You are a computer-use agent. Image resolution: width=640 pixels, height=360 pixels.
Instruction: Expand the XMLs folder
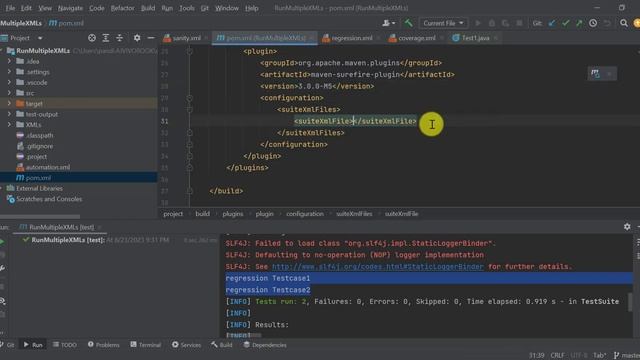coord(9,124)
